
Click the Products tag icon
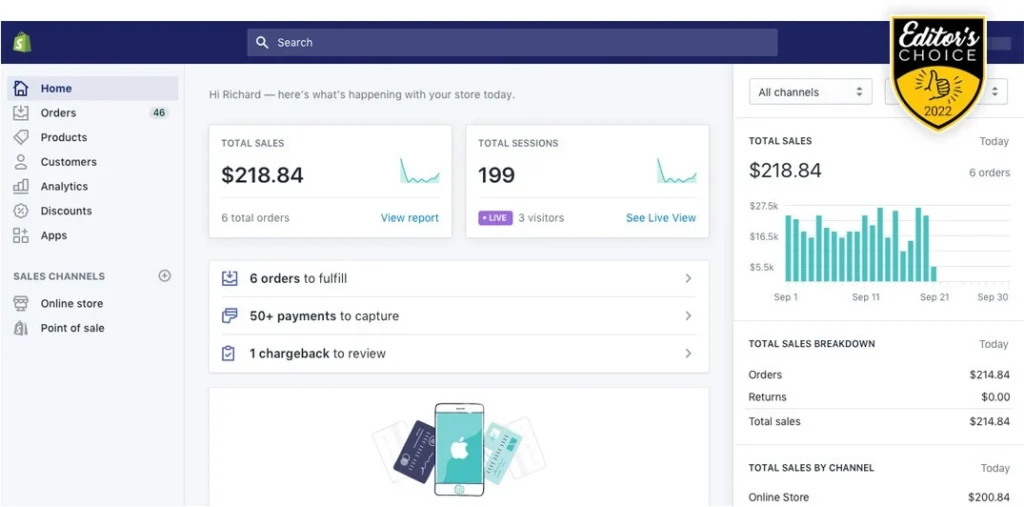21,137
